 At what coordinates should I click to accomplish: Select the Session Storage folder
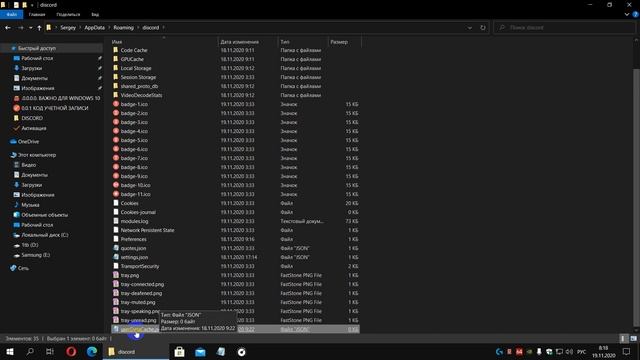(138, 77)
